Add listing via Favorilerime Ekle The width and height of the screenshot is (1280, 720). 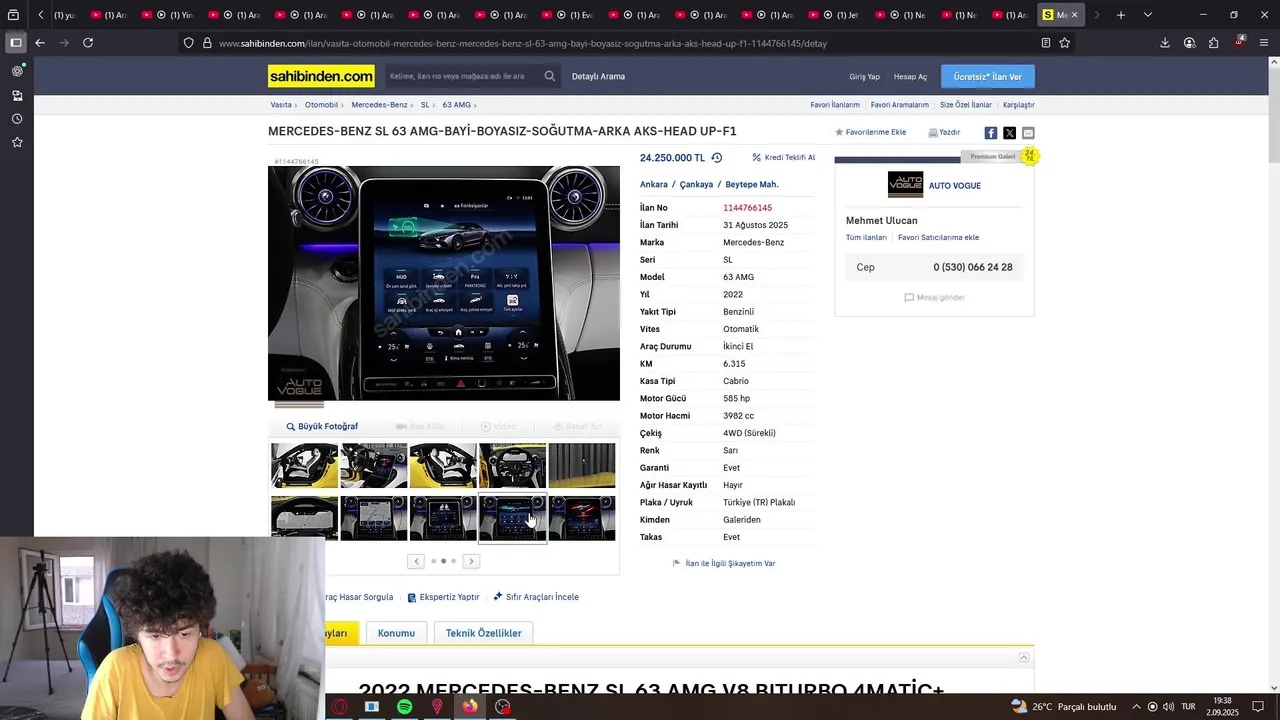coord(871,132)
